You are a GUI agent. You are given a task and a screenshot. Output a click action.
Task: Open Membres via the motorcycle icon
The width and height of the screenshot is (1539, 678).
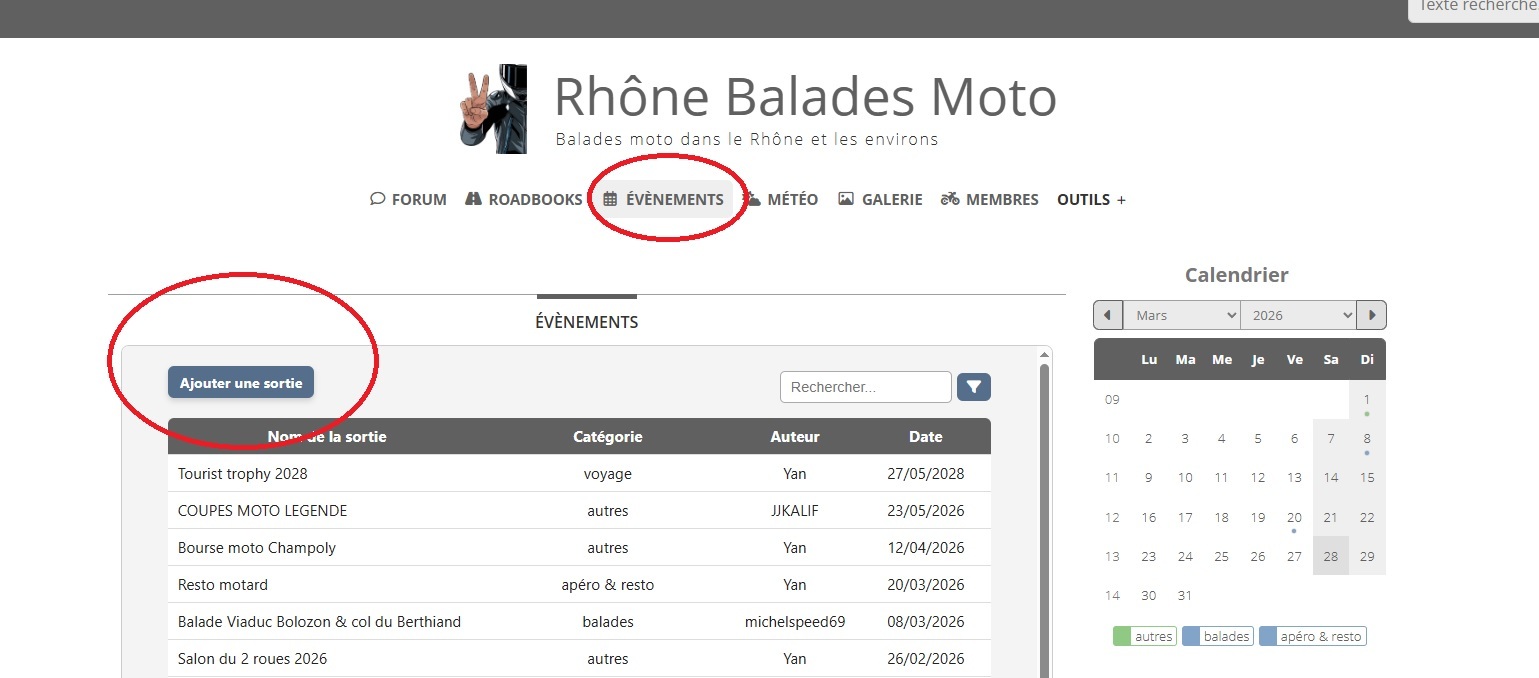pyautogui.click(x=950, y=199)
